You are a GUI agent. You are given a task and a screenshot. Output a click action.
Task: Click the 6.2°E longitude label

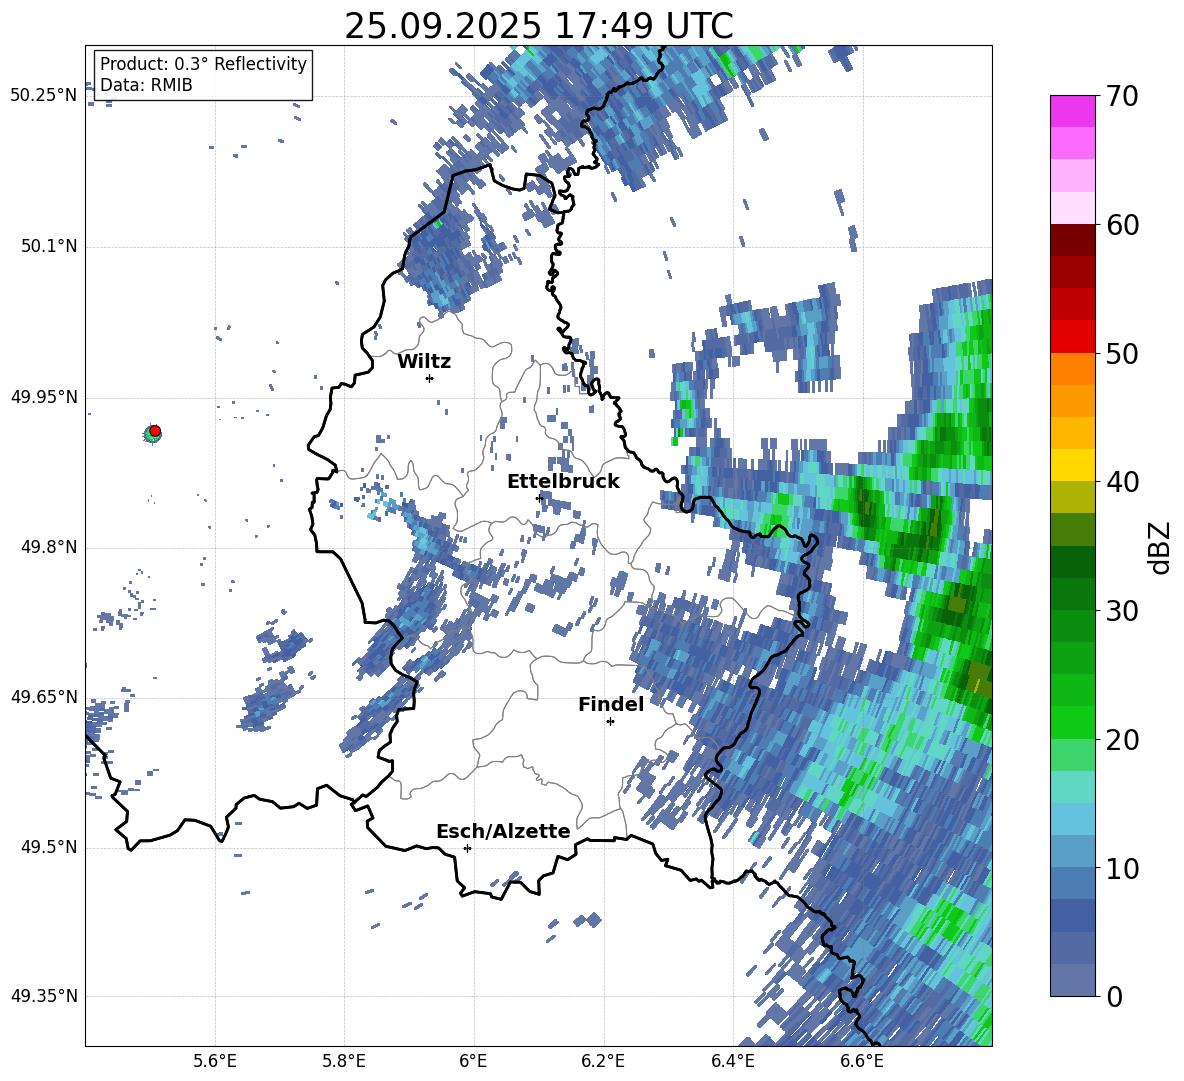(x=603, y=1061)
